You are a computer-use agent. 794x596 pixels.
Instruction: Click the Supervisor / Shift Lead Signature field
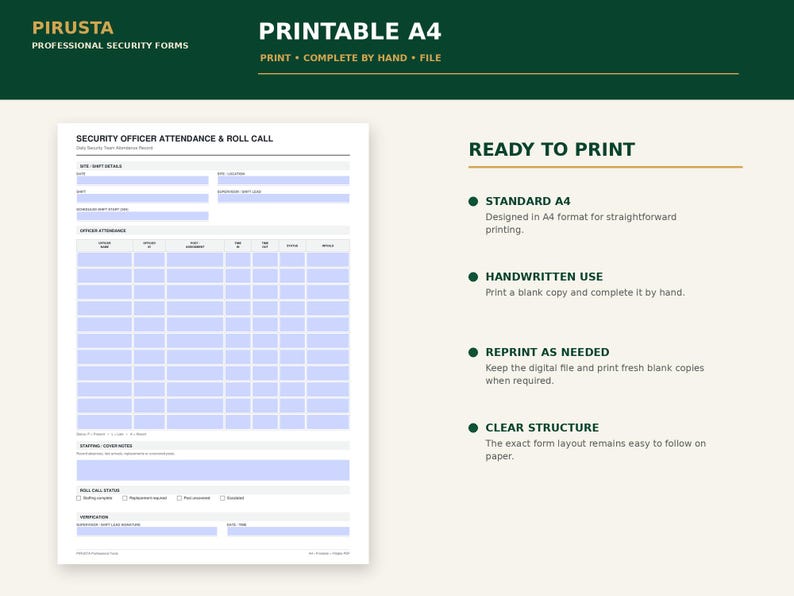(x=147, y=531)
